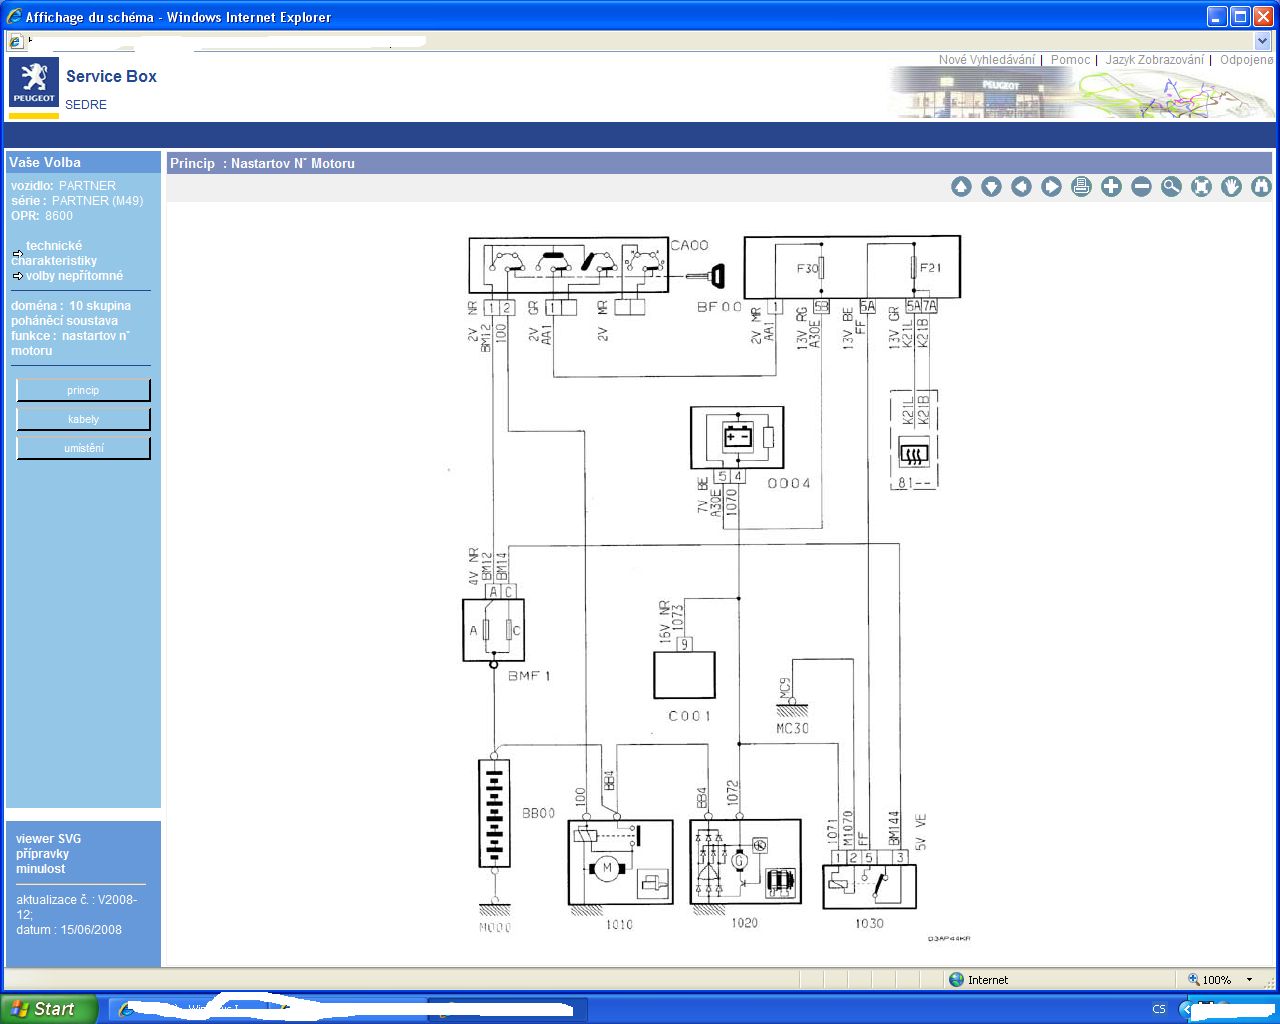Zoom in with the plus icon
The width and height of the screenshot is (1280, 1024).
click(x=1111, y=187)
